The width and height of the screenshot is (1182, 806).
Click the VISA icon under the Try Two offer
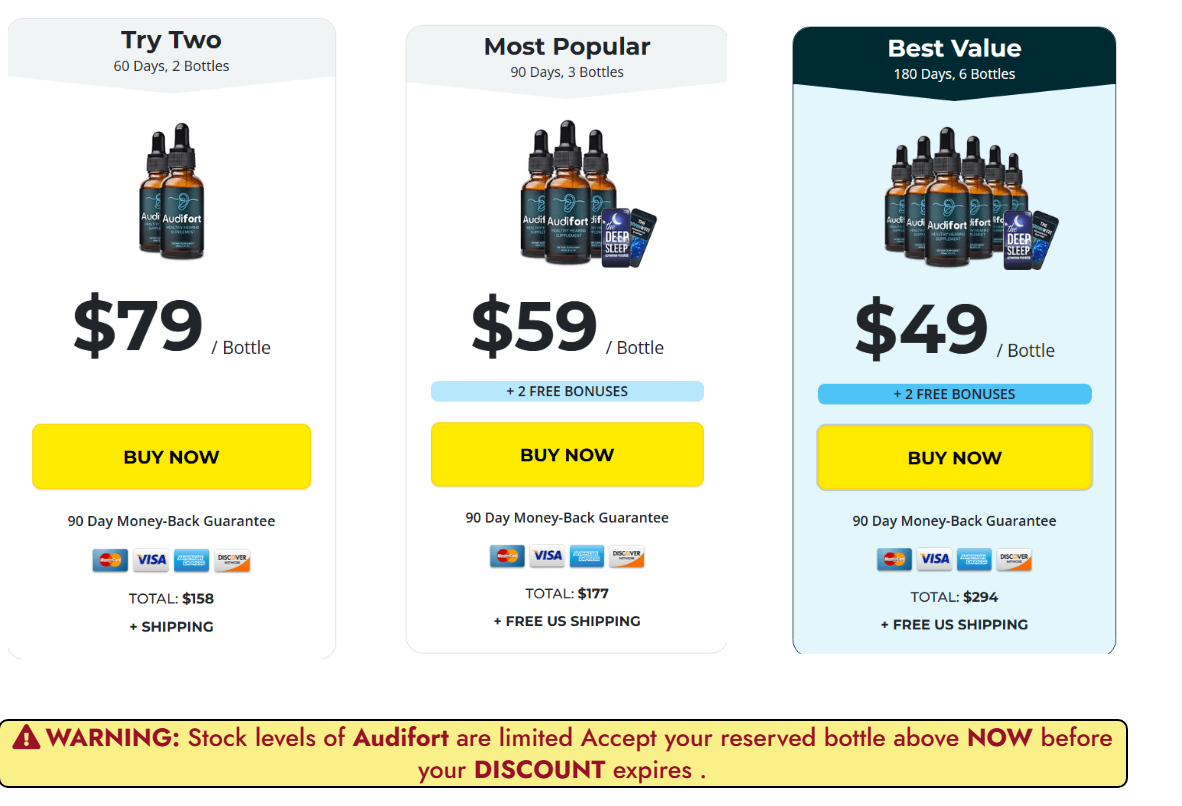point(151,560)
